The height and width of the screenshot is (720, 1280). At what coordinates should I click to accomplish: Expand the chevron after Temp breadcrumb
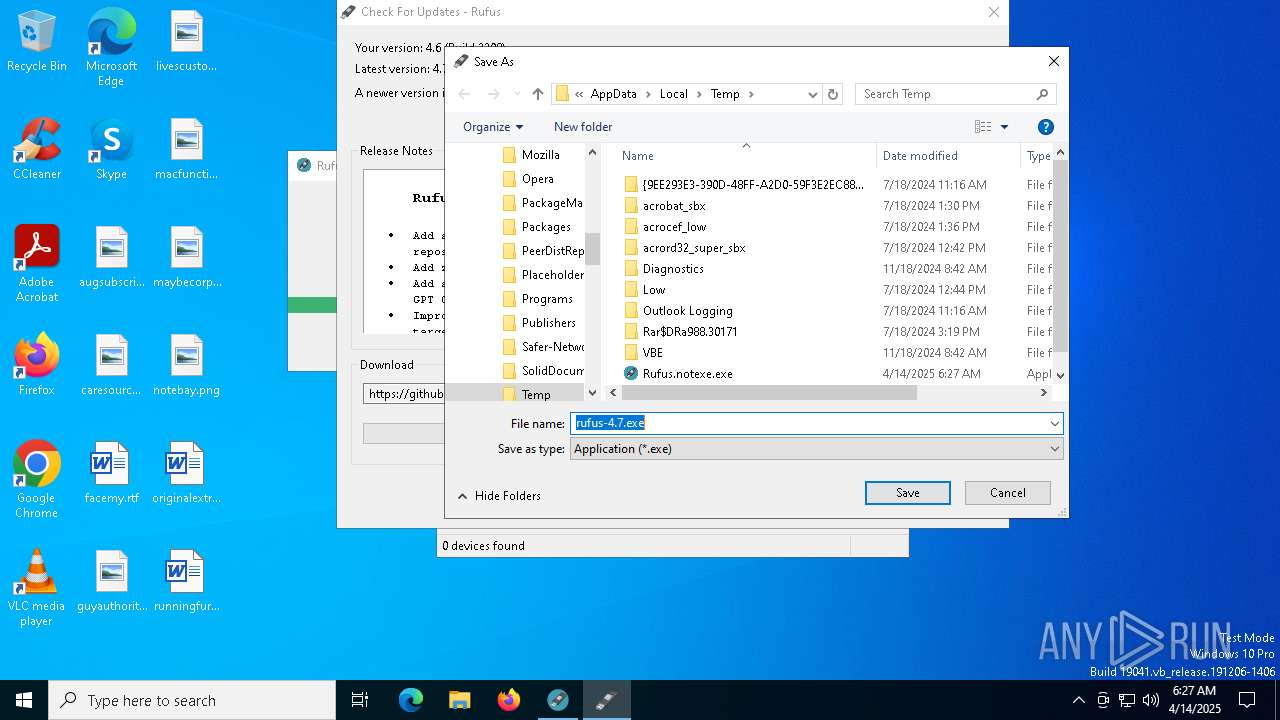click(x=751, y=94)
